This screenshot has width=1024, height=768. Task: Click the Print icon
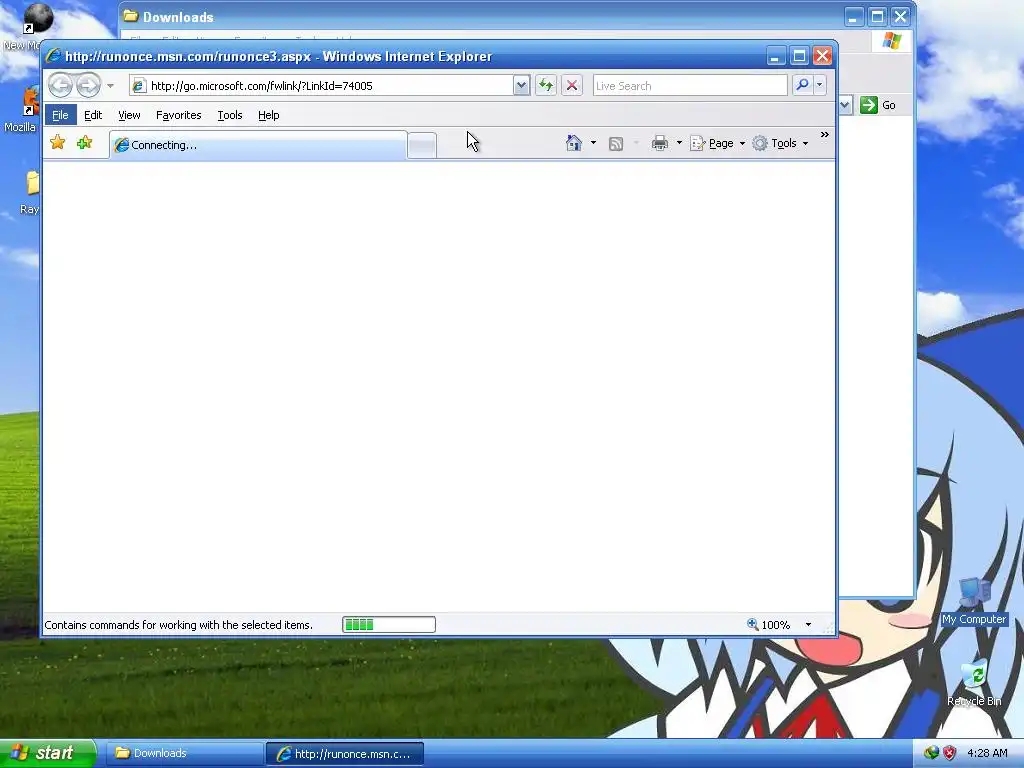[x=660, y=143]
